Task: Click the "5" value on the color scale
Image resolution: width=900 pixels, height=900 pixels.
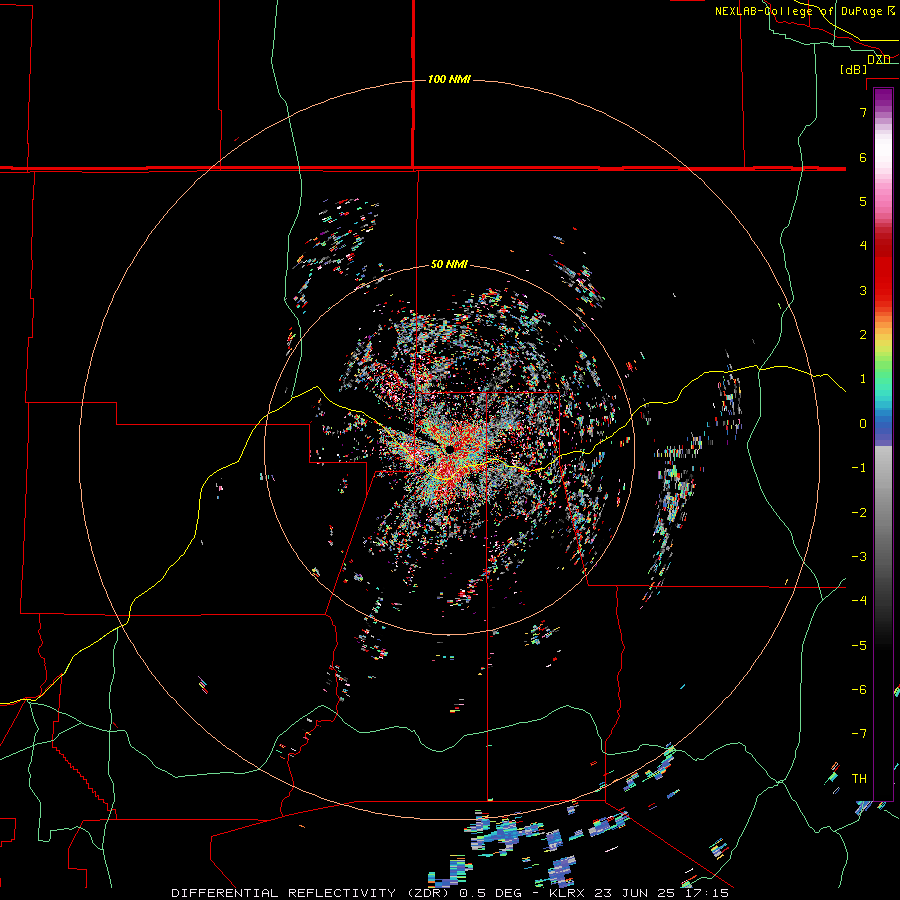Action: pos(863,201)
